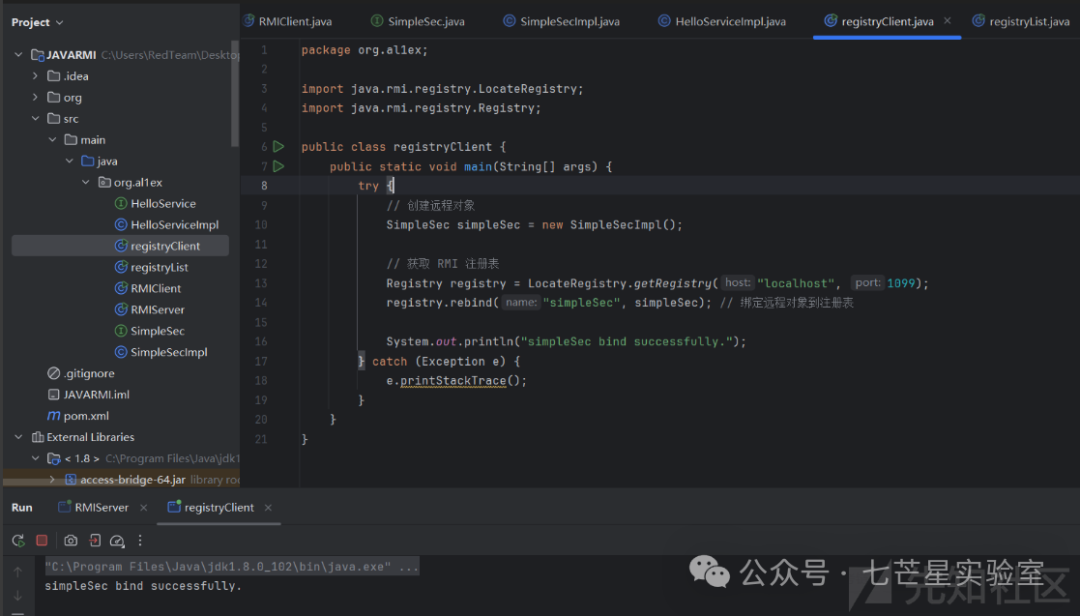Click 'simpleSec bind successfully.' console output
The image size is (1080, 616).
143,586
